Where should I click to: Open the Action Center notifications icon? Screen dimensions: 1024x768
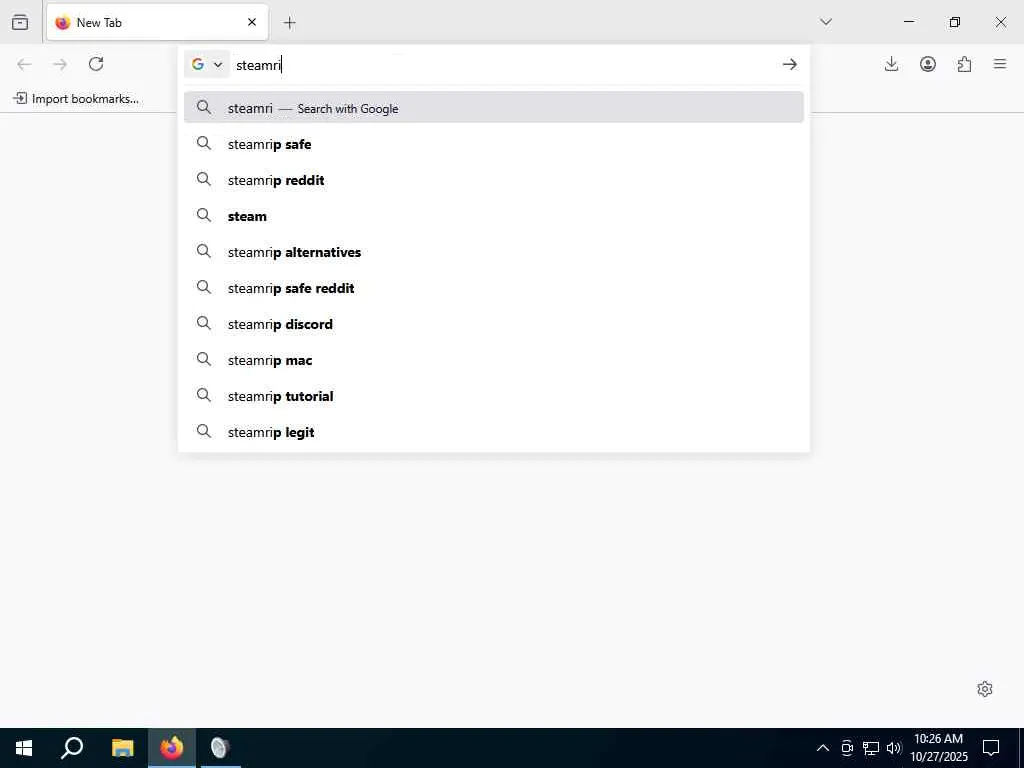tap(991, 748)
